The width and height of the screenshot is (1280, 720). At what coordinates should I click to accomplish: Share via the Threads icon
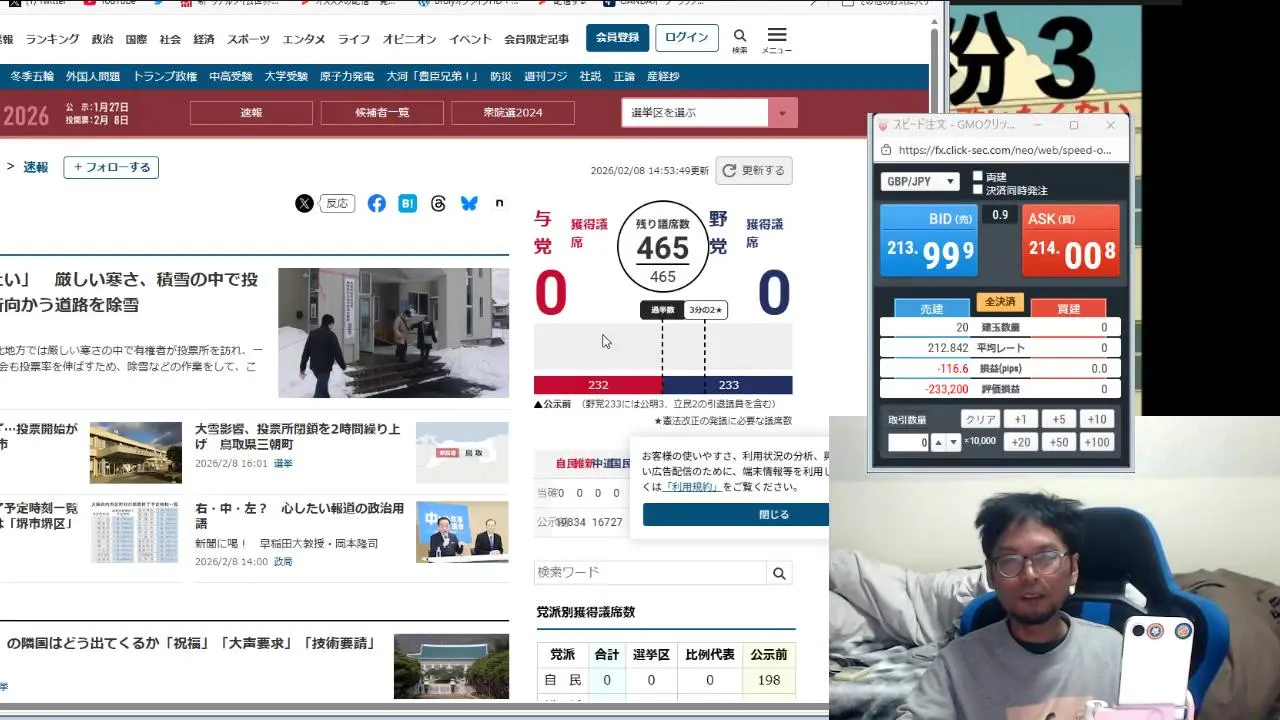(x=438, y=203)
